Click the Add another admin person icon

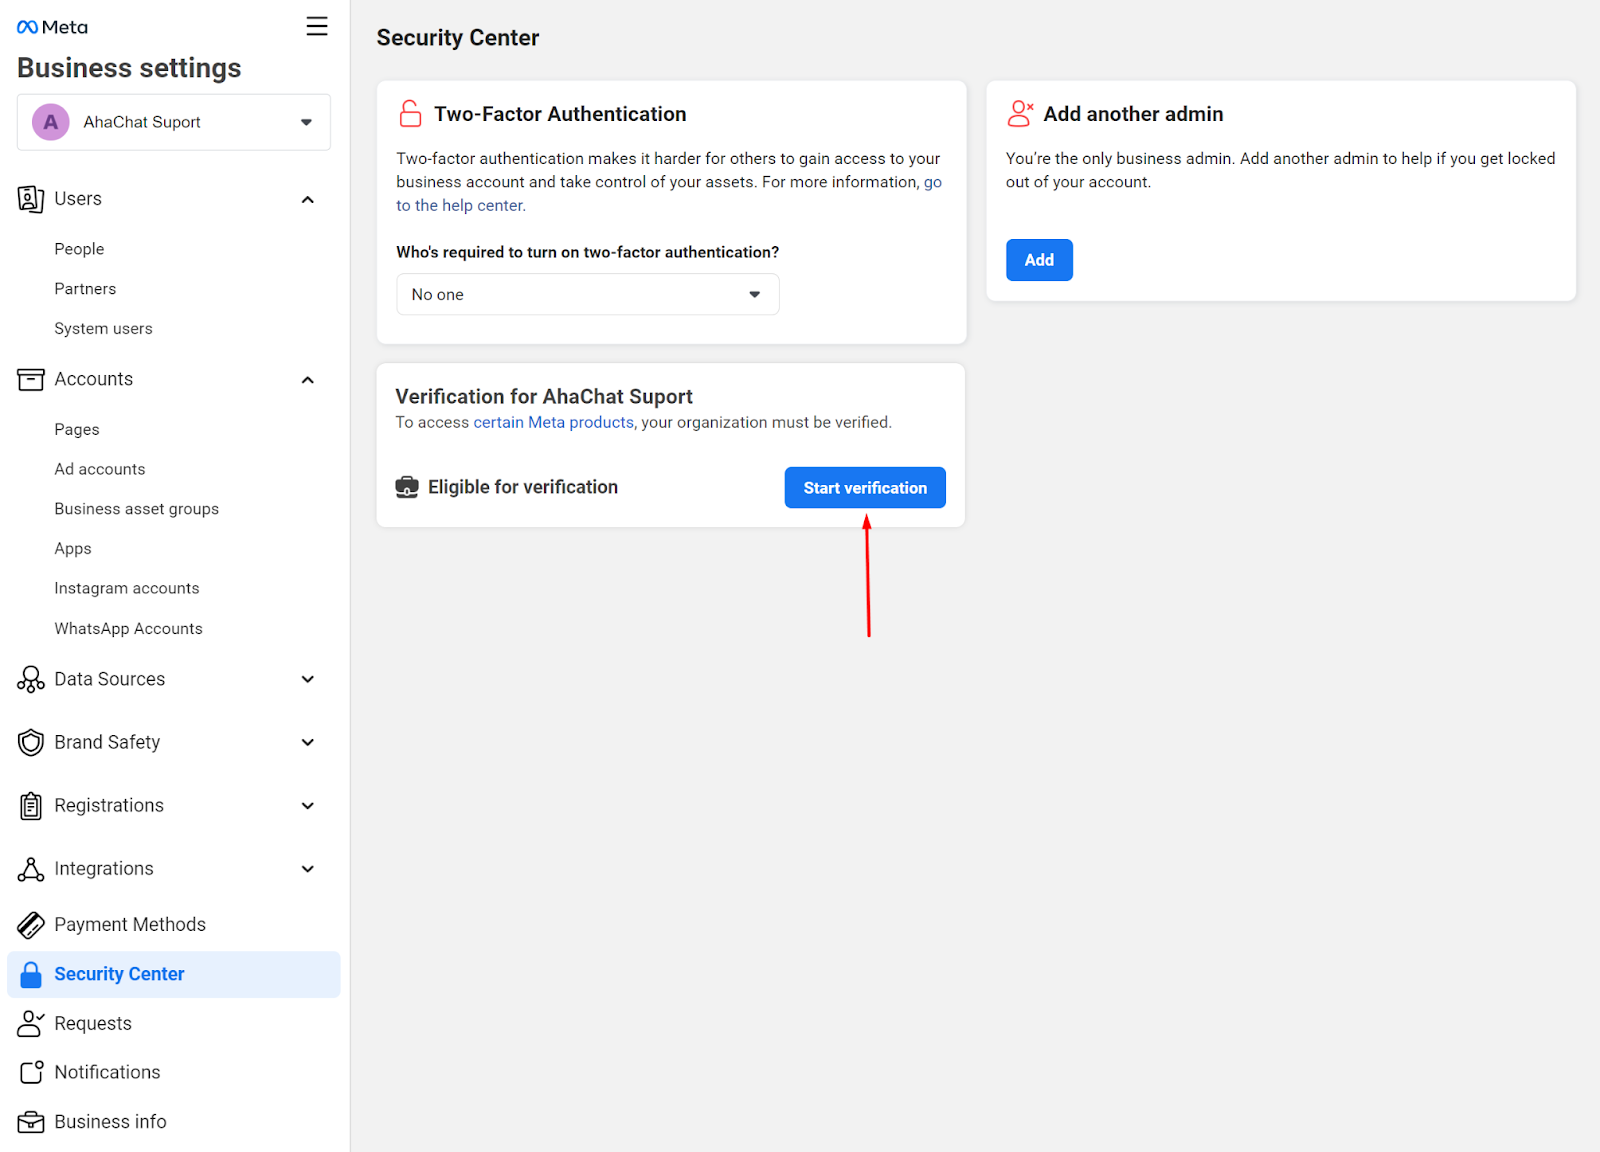pos(1020,114)
